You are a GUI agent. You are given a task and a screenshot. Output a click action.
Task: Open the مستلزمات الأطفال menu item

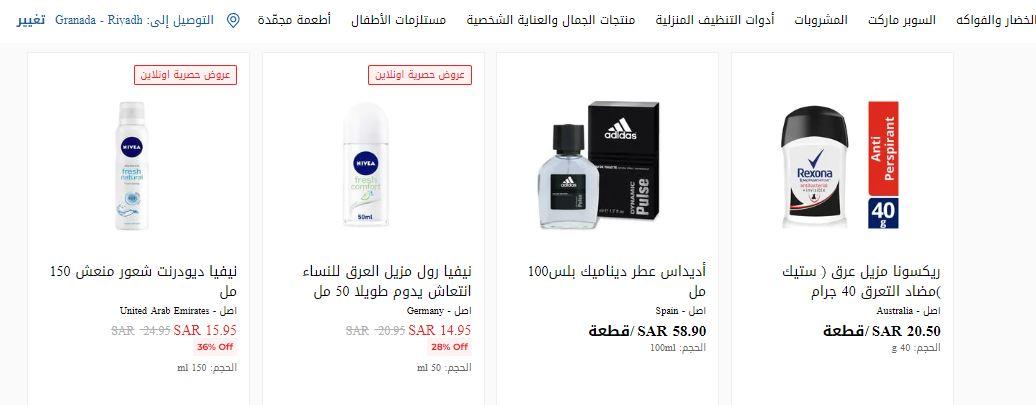[x=398, y=20]
